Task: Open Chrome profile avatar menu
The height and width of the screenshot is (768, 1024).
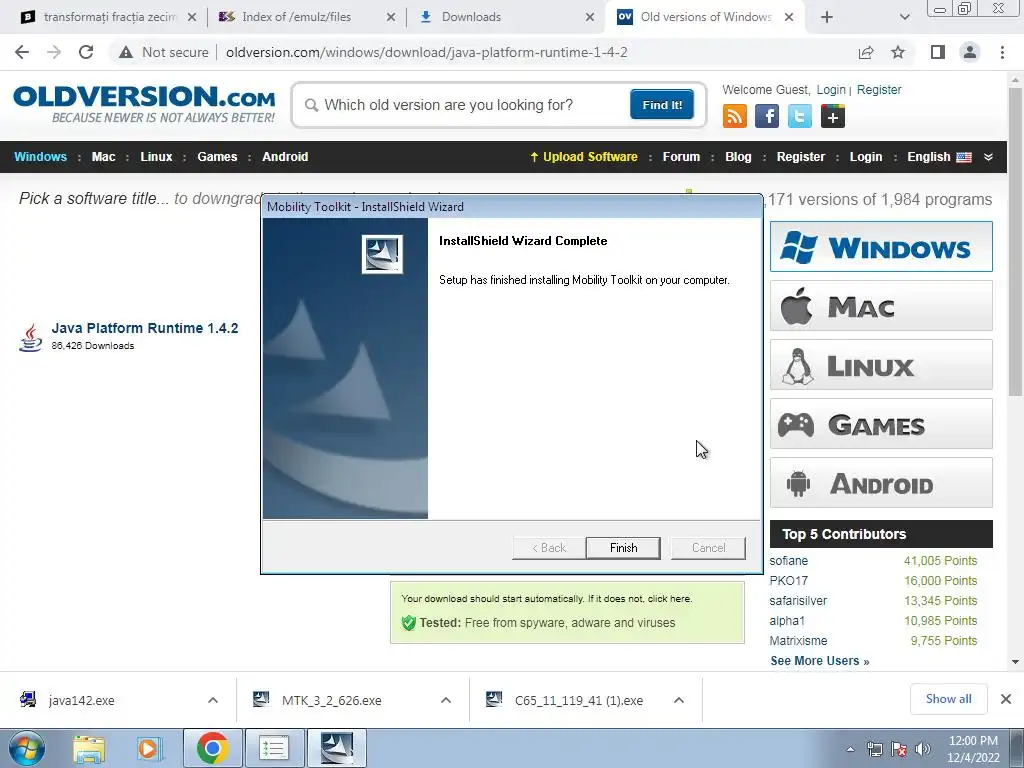Action: click(970, 52)
